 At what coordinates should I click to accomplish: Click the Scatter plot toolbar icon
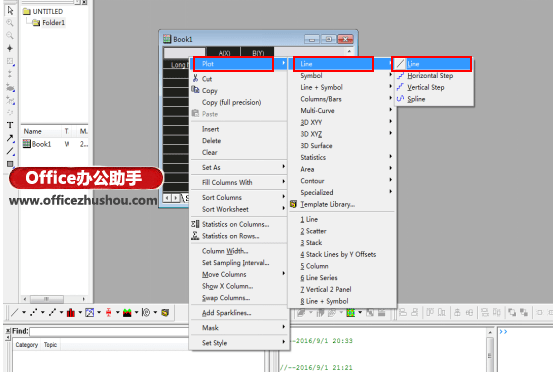(x=34, y=312)
